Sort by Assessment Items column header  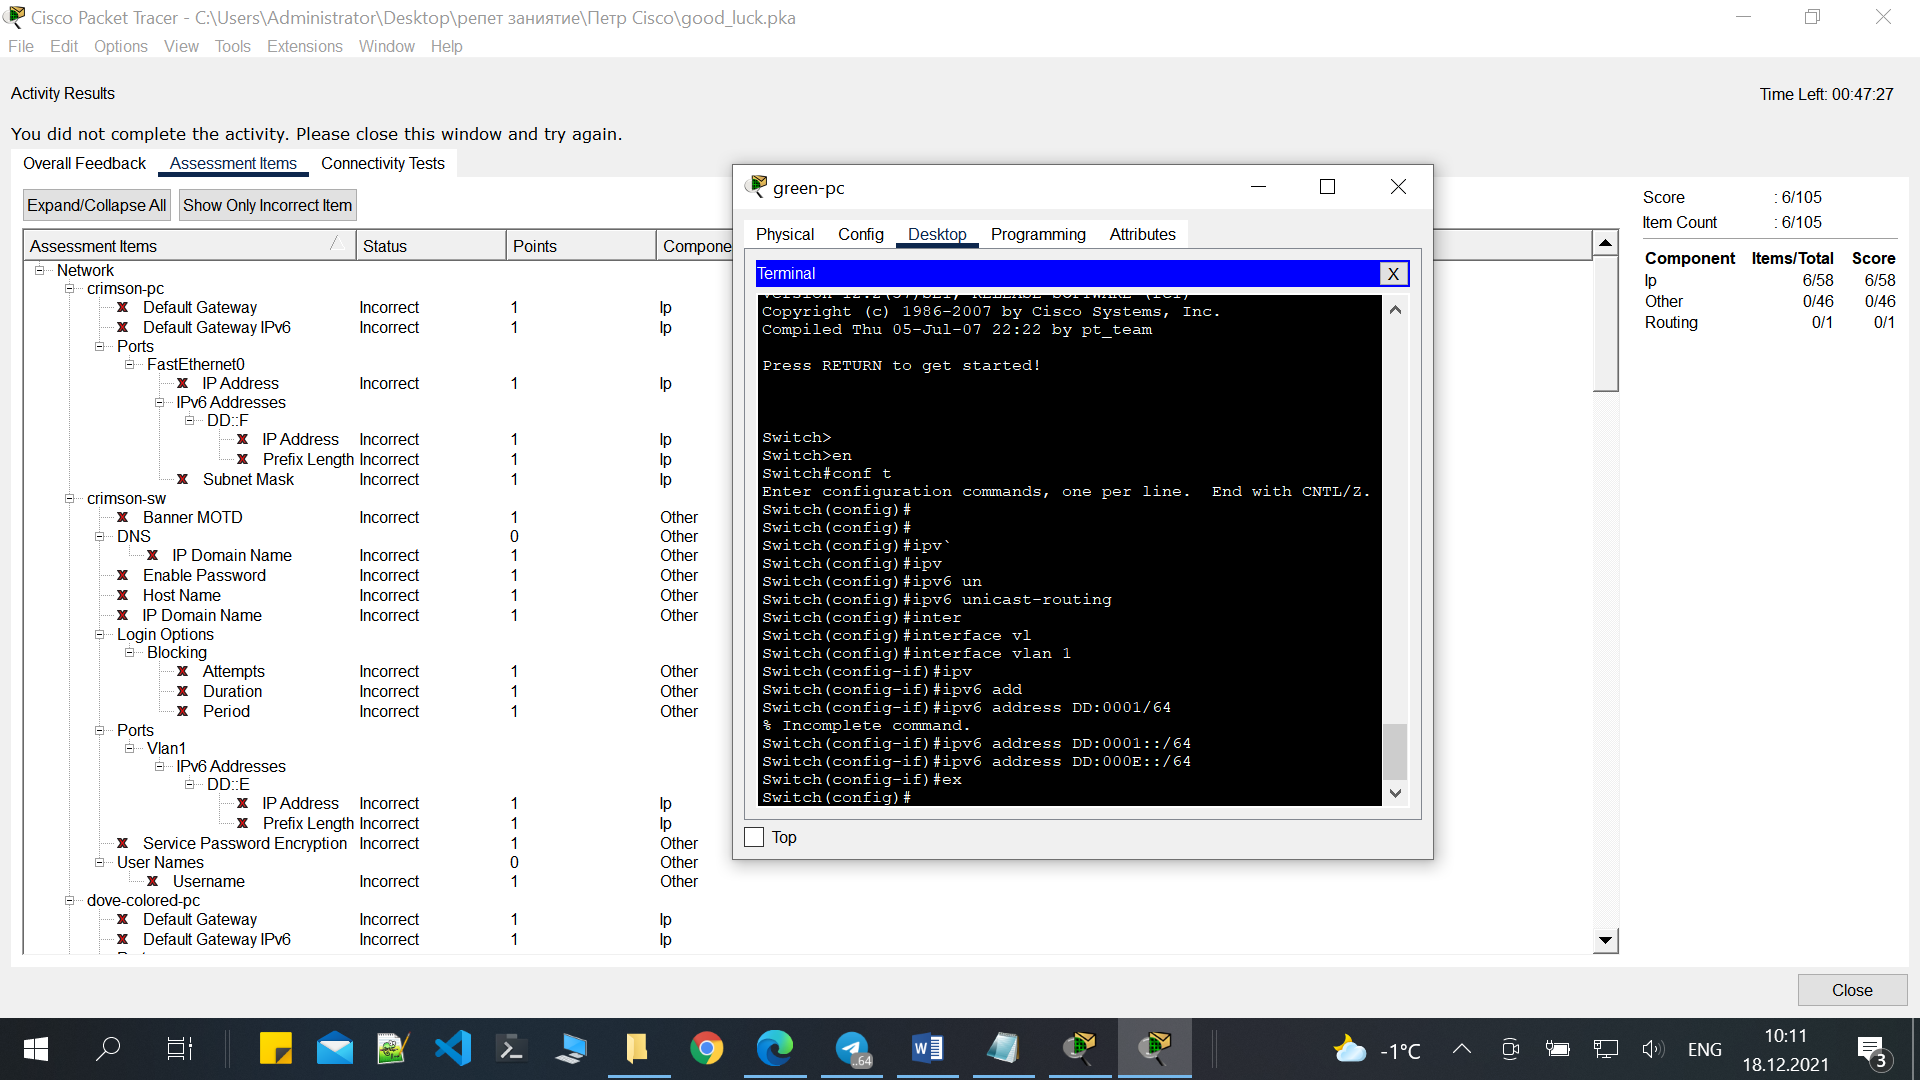pyautogui.click(x=189, y=246)
